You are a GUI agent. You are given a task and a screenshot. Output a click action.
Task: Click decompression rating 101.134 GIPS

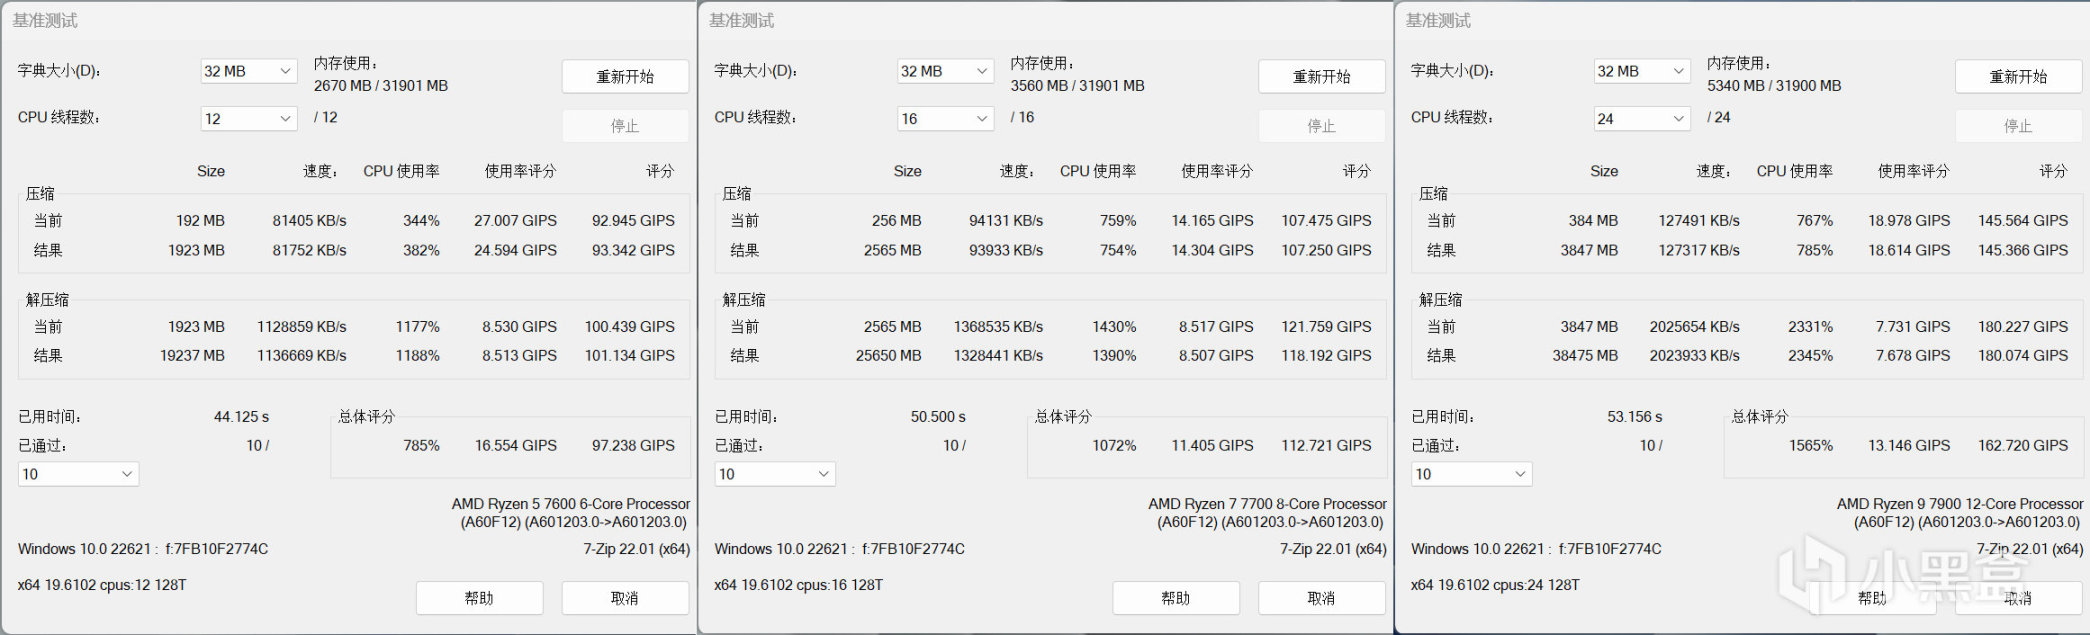630,355
